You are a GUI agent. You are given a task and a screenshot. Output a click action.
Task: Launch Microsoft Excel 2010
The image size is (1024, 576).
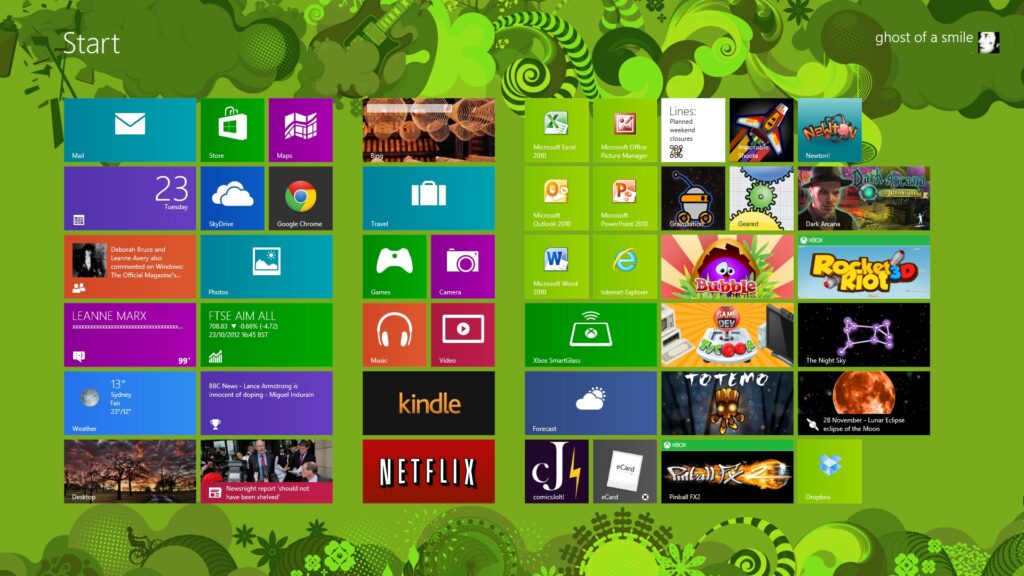(557, 130)
